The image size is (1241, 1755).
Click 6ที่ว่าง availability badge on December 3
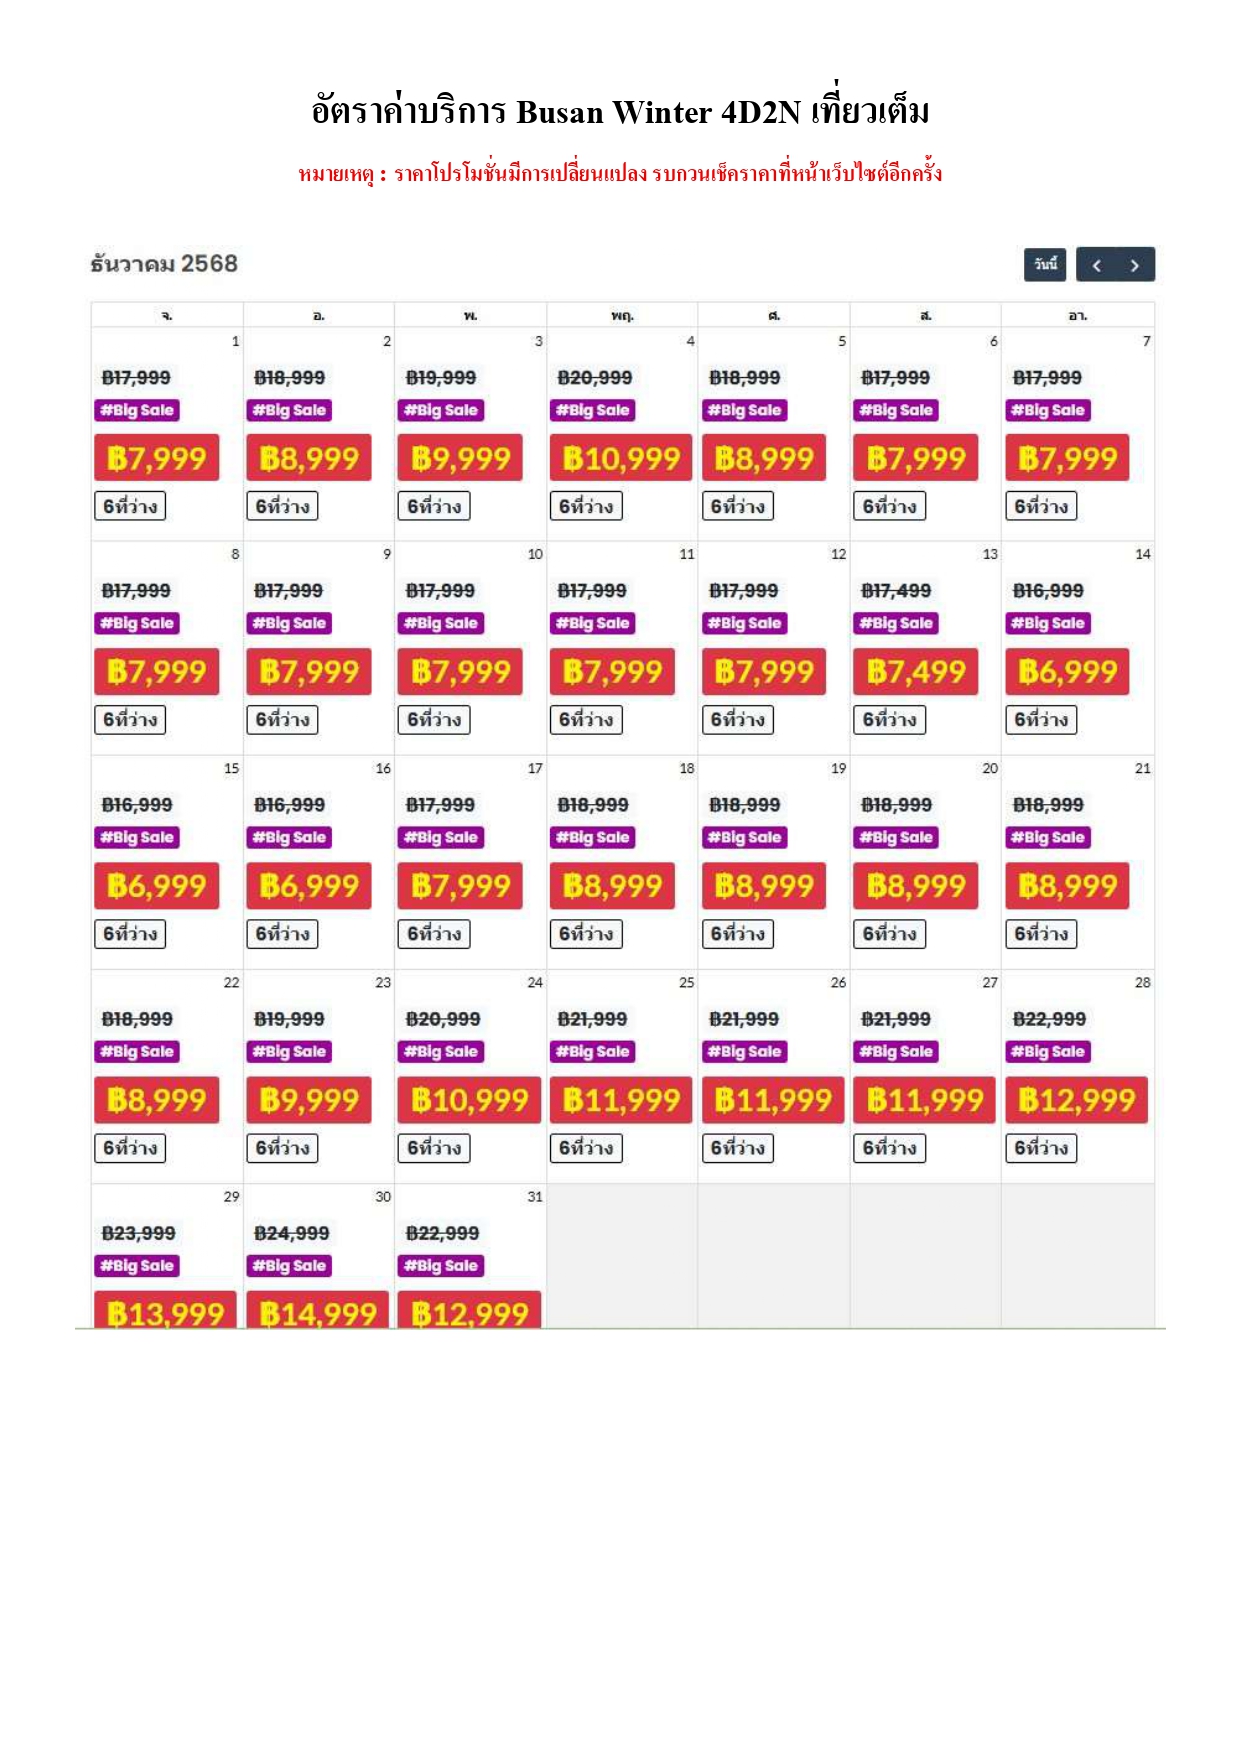[434, 506]
